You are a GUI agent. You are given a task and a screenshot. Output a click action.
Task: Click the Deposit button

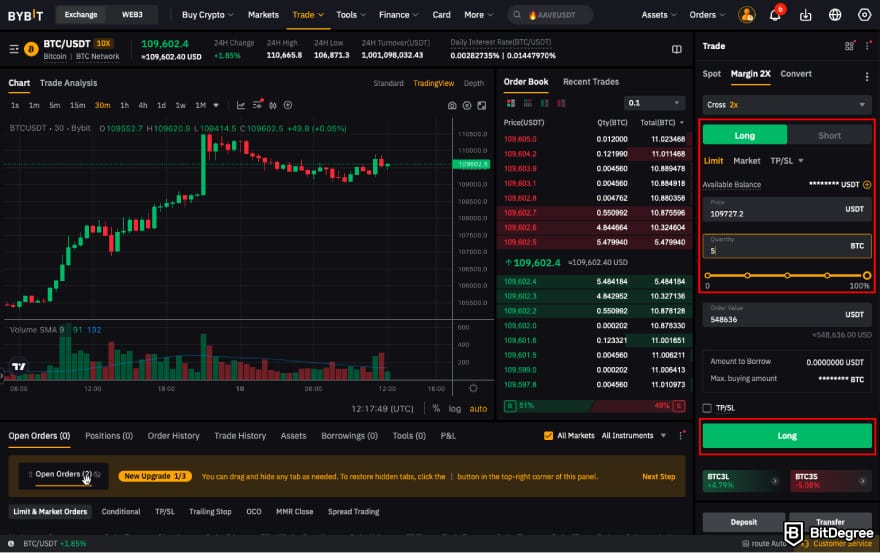click(744, 522)
